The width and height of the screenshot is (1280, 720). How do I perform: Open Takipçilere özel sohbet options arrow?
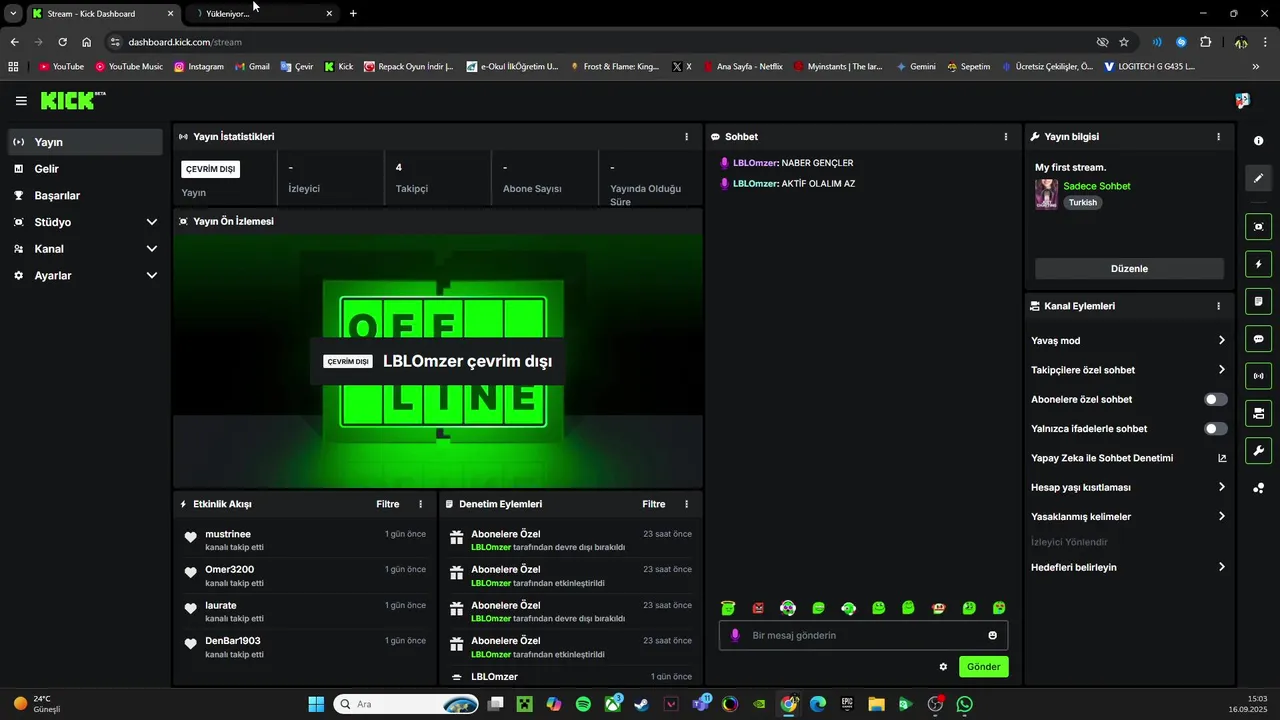pyautogui.click(x=1221, y=370)
